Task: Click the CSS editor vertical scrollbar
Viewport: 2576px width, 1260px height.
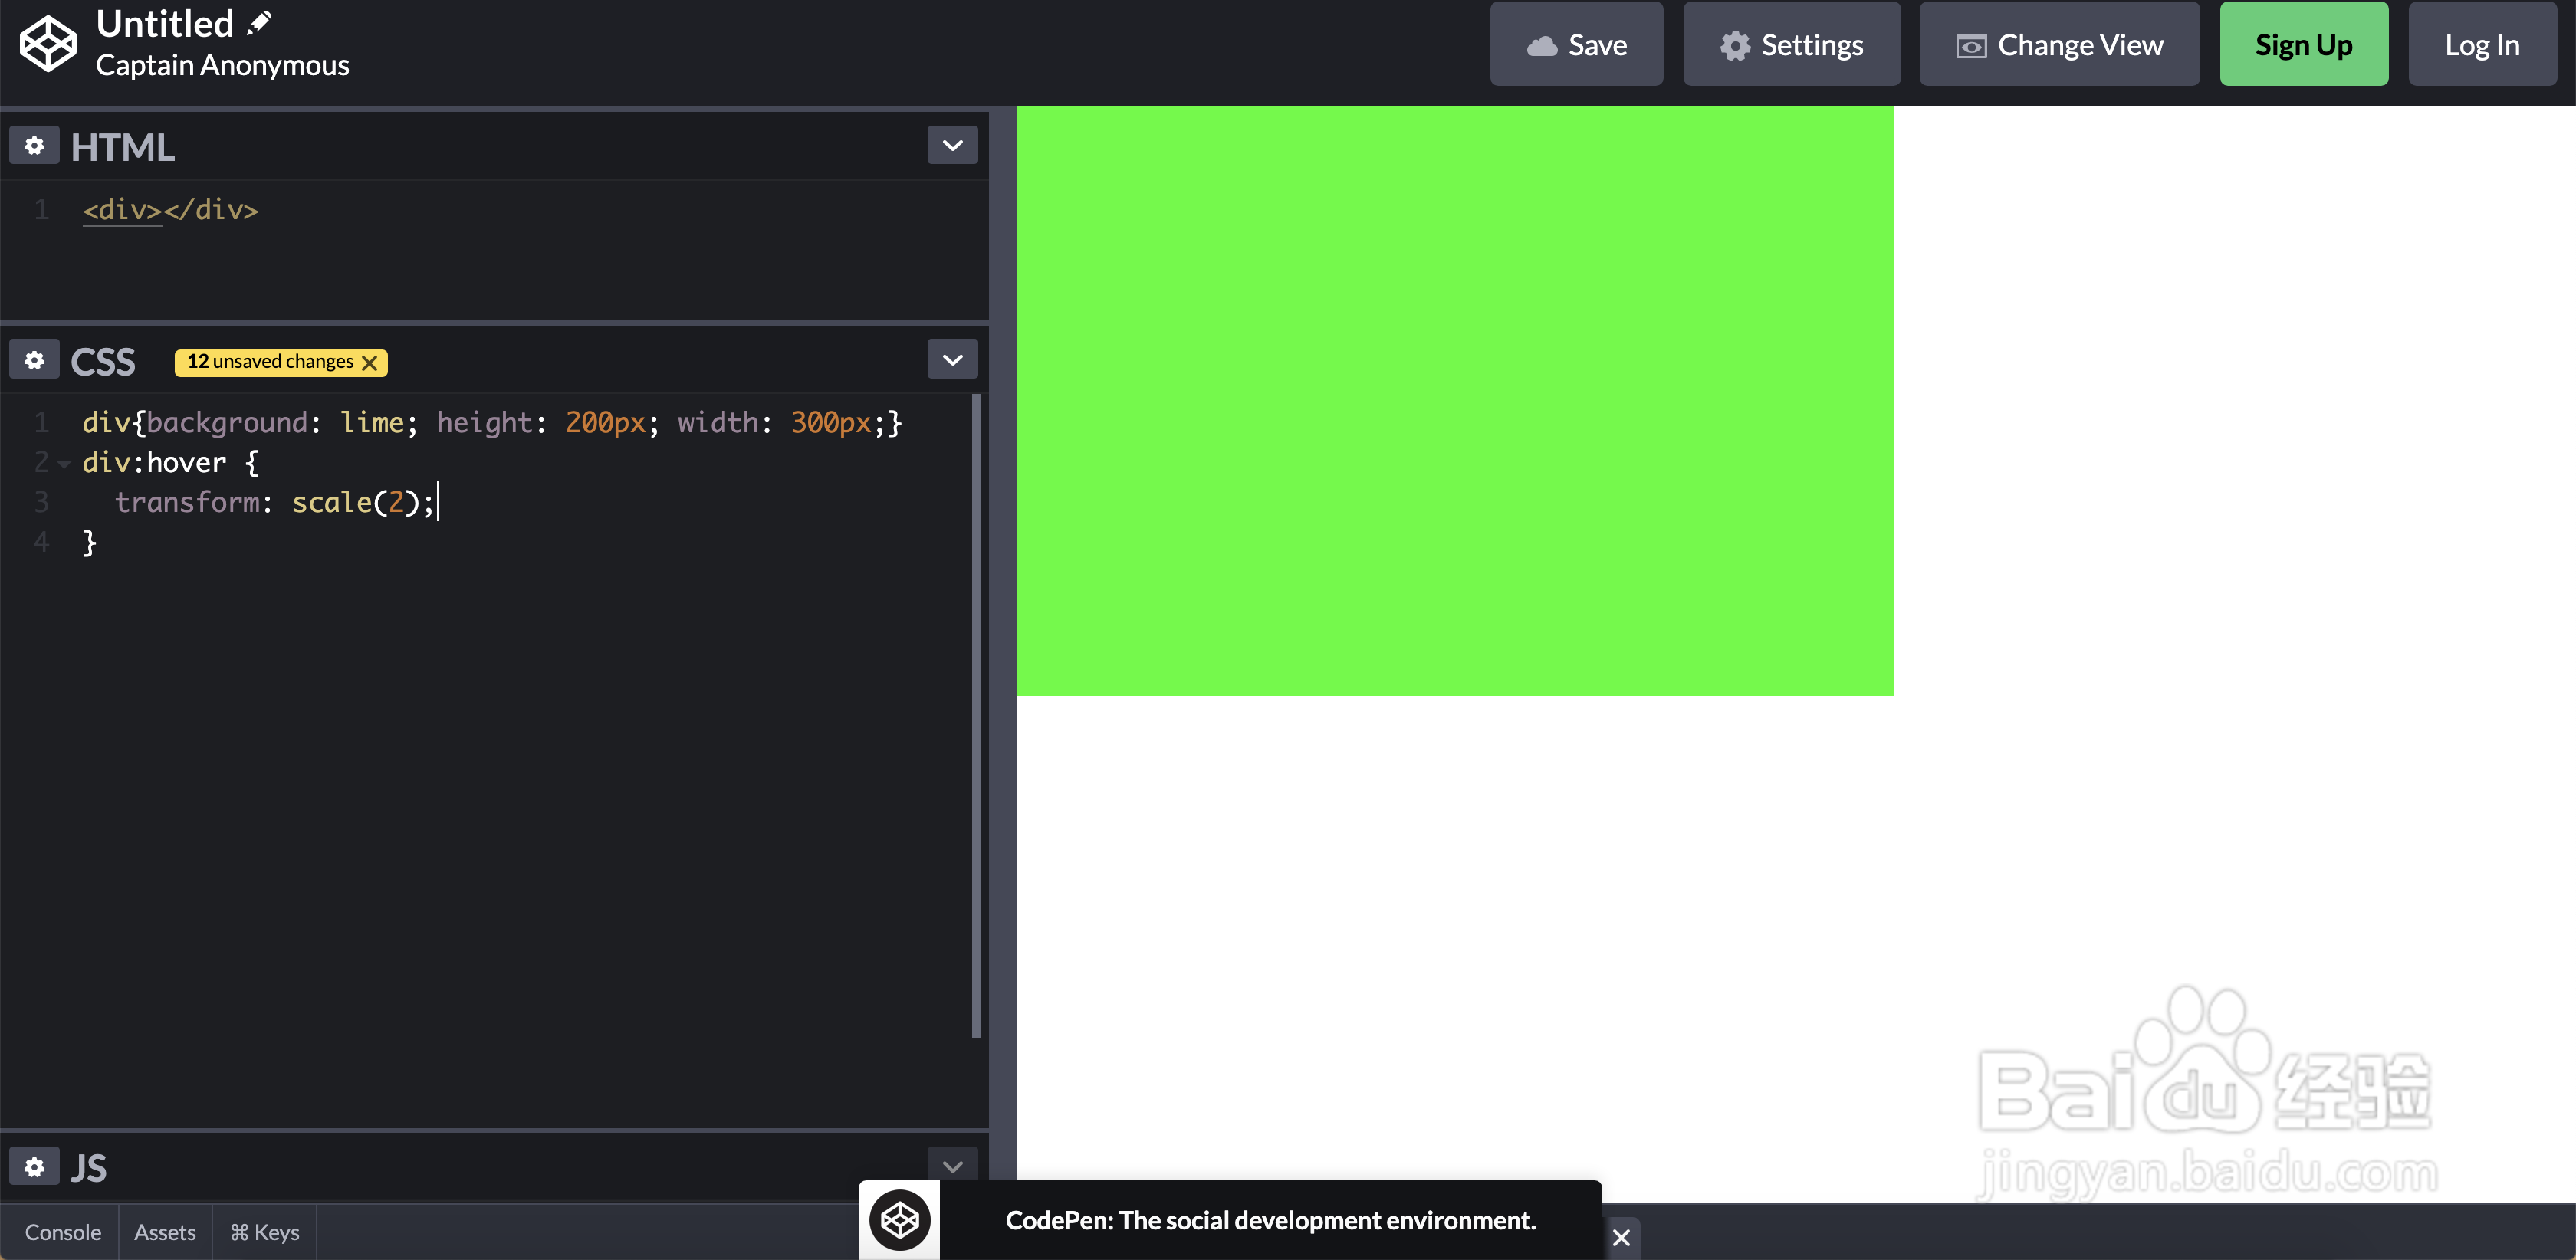Action: pos(976,715)
